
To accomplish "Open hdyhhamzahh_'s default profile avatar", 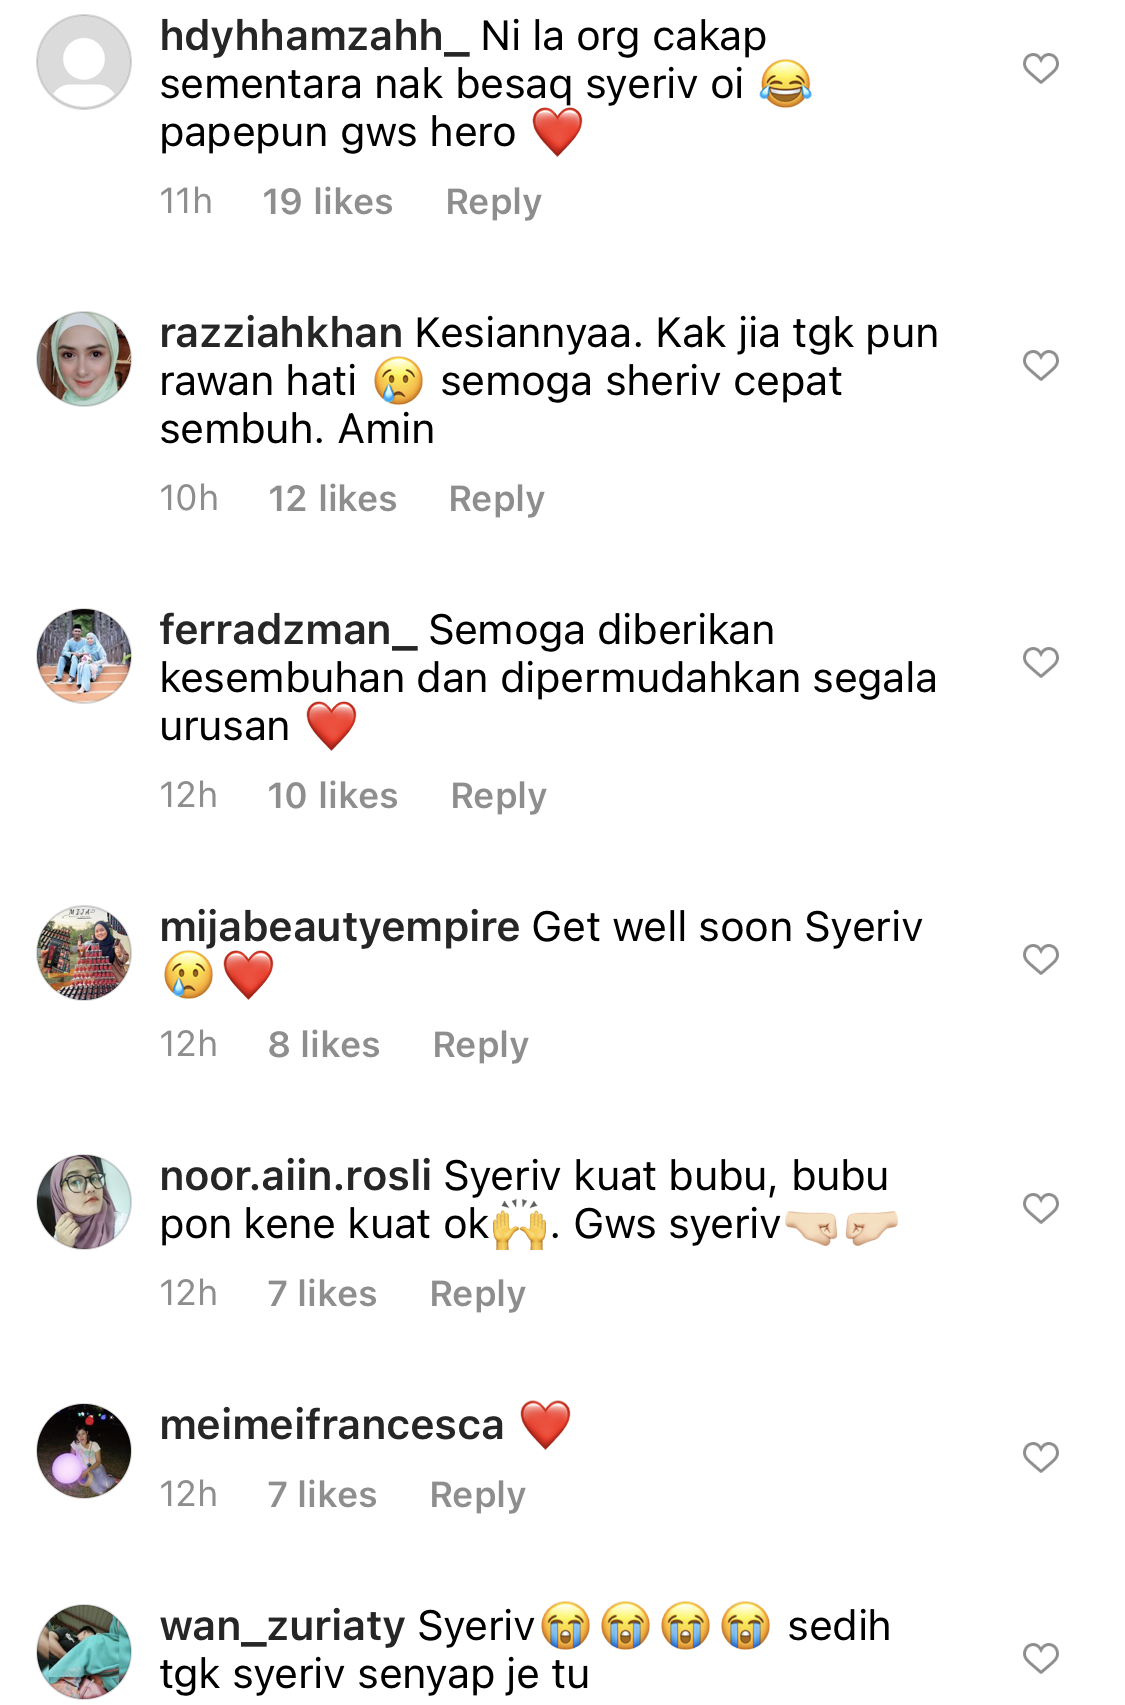I will [84, 62].
